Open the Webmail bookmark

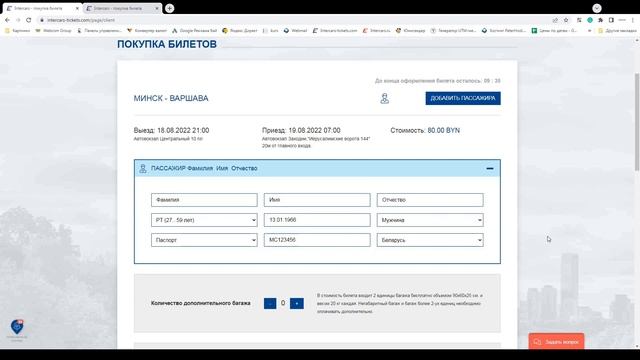tap(295, 31)
